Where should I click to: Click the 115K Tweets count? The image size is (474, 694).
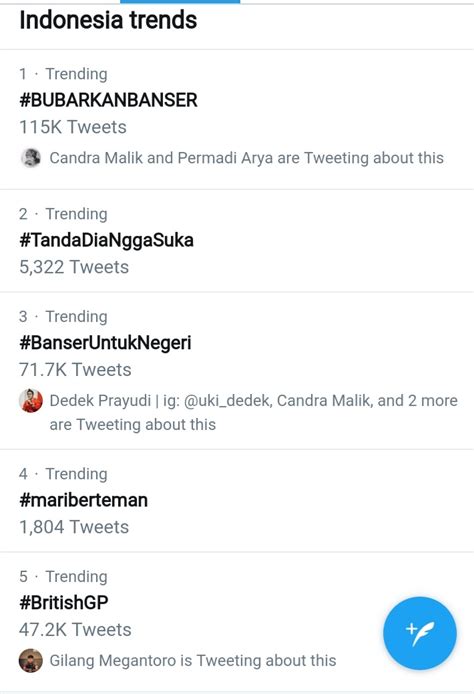[73, 127]
